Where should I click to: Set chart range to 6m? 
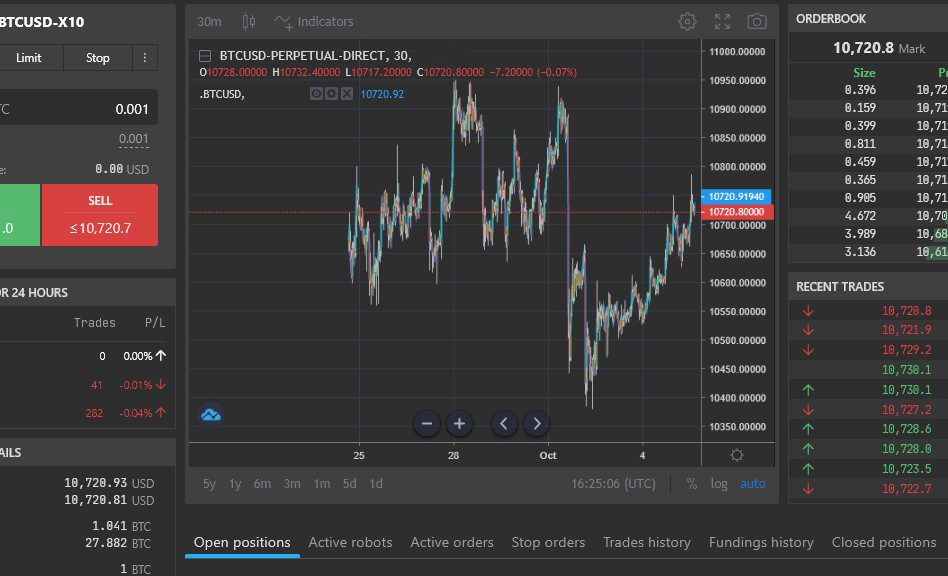pyautogui.click(x=262, y=484)
